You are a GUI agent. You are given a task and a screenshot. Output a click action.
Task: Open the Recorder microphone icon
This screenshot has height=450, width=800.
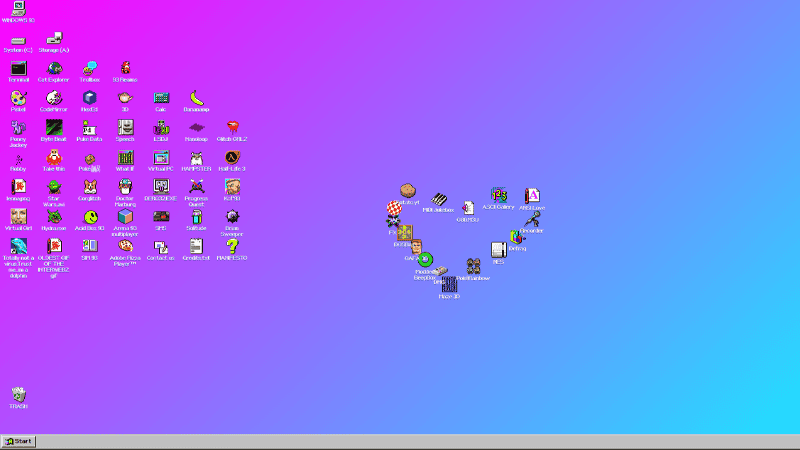pyautogui.click(x=532, y=219)
